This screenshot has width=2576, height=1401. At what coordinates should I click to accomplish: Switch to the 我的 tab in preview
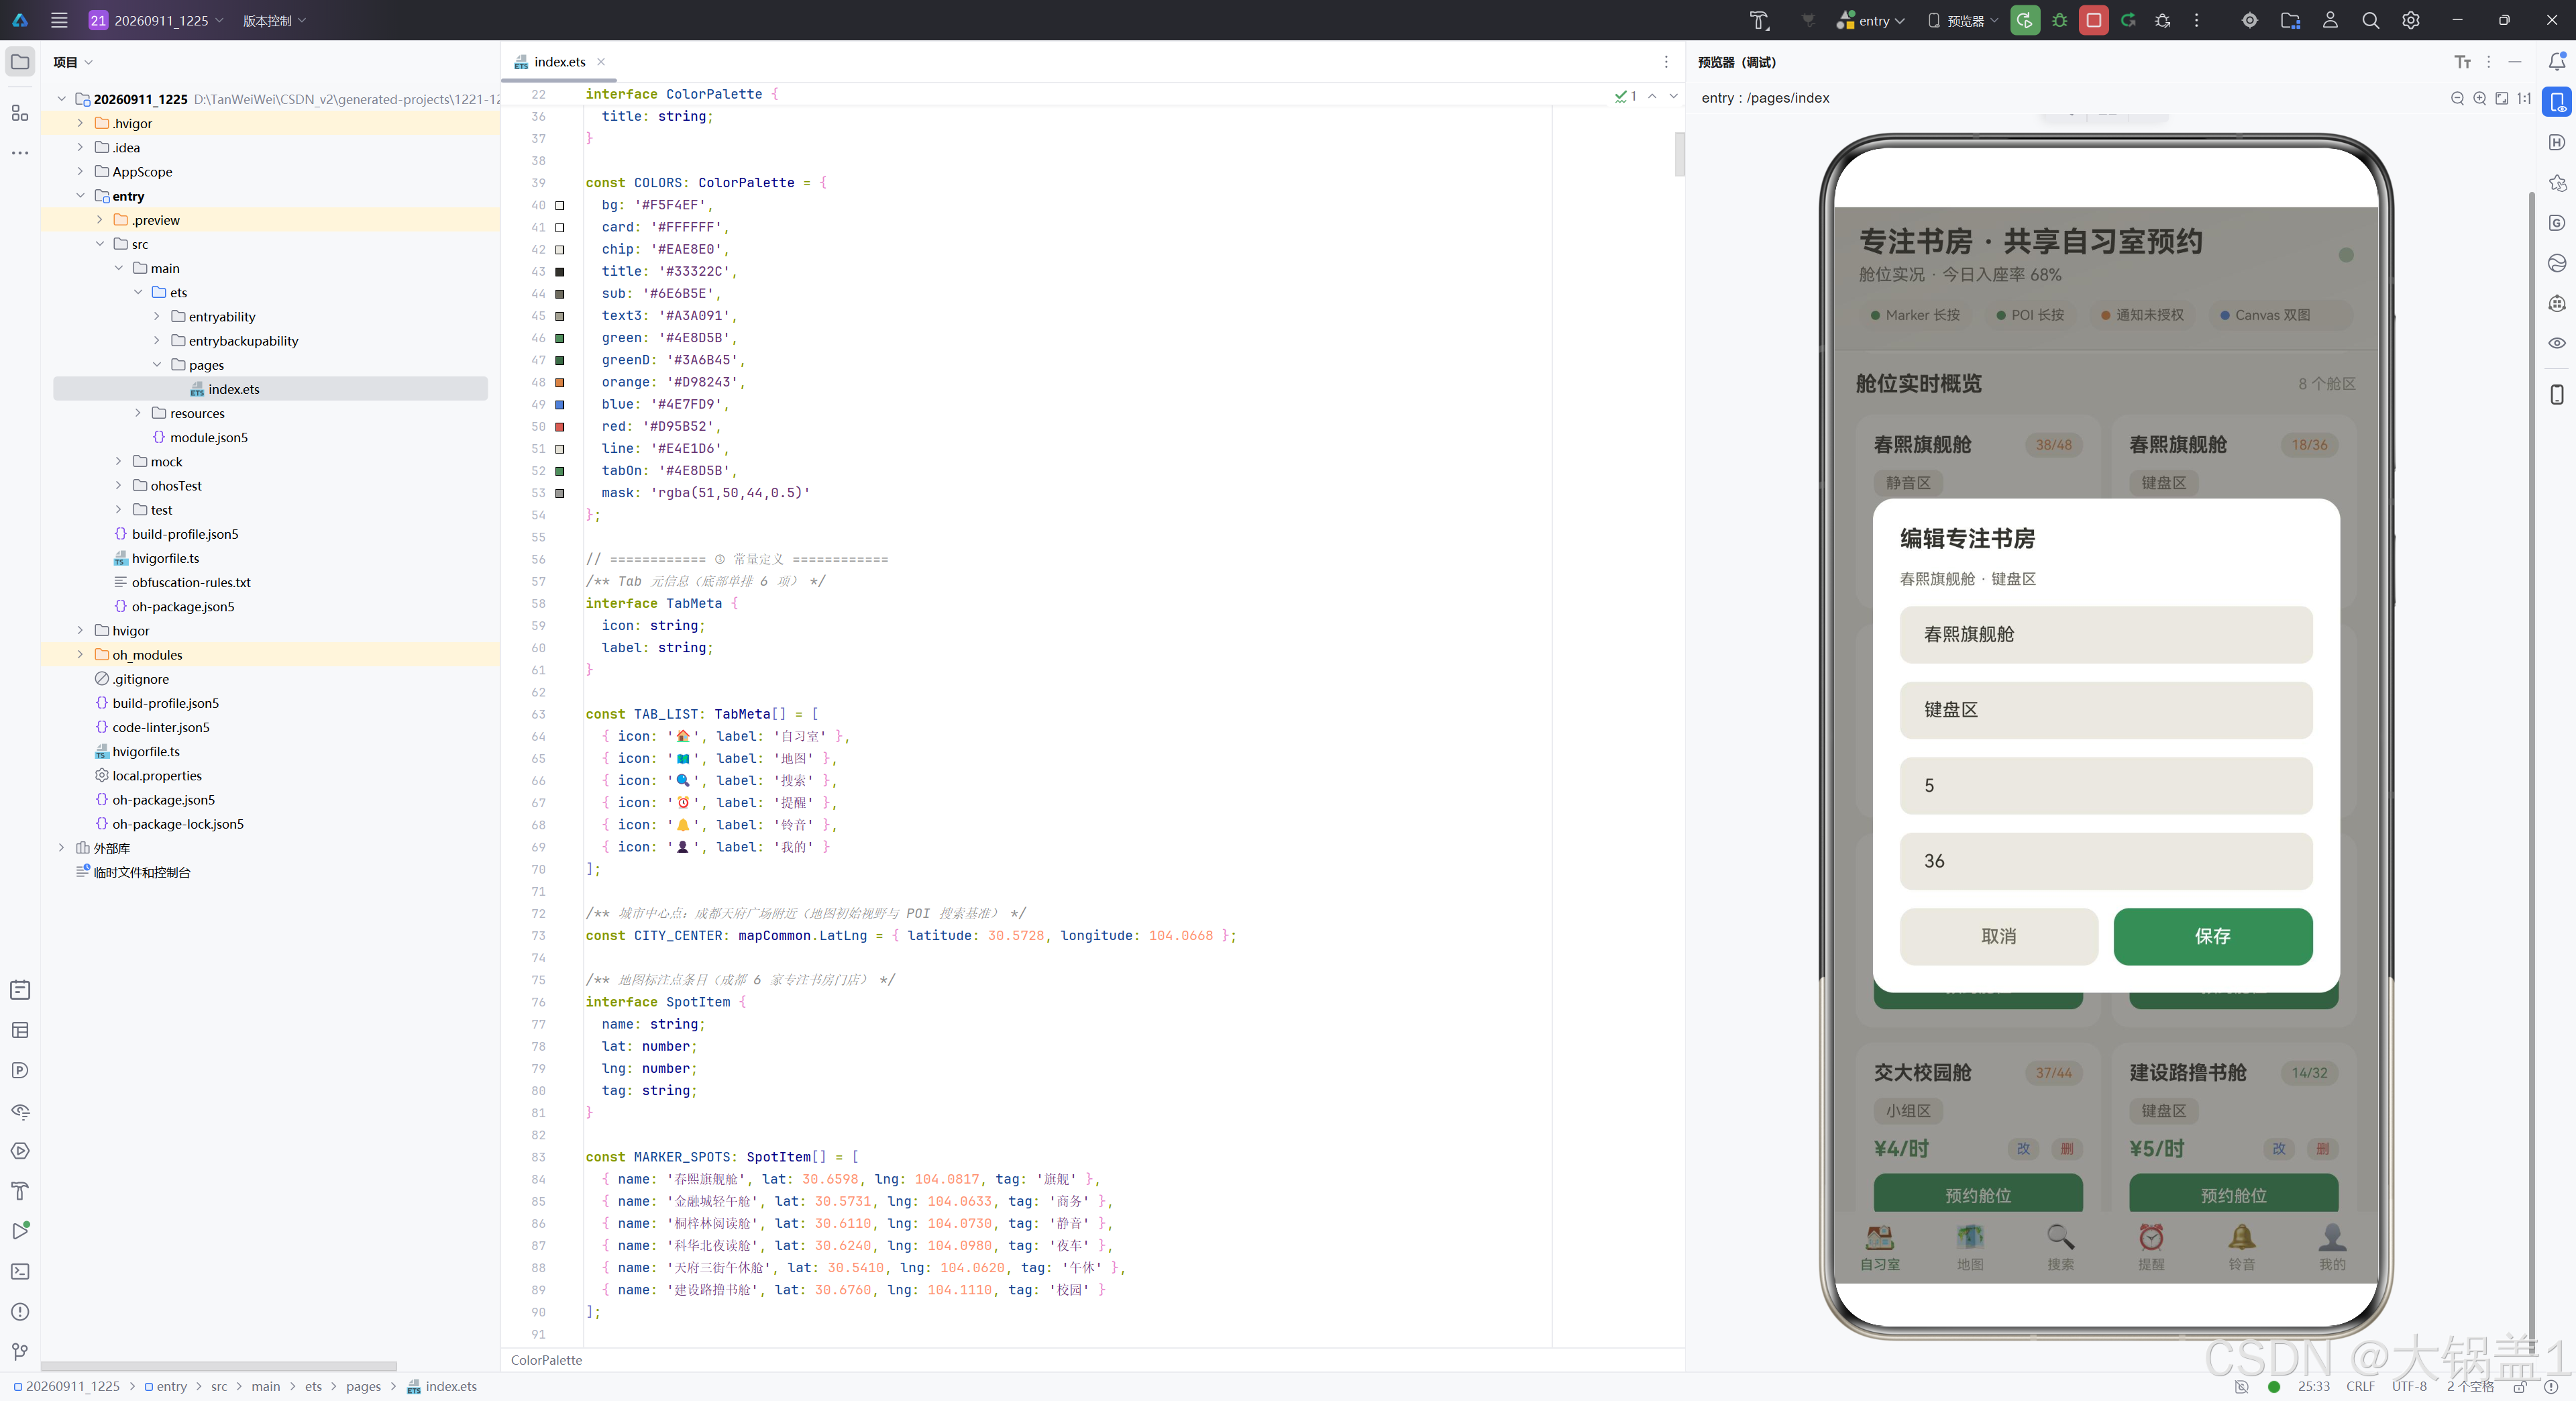[x=2332, y=1247]
